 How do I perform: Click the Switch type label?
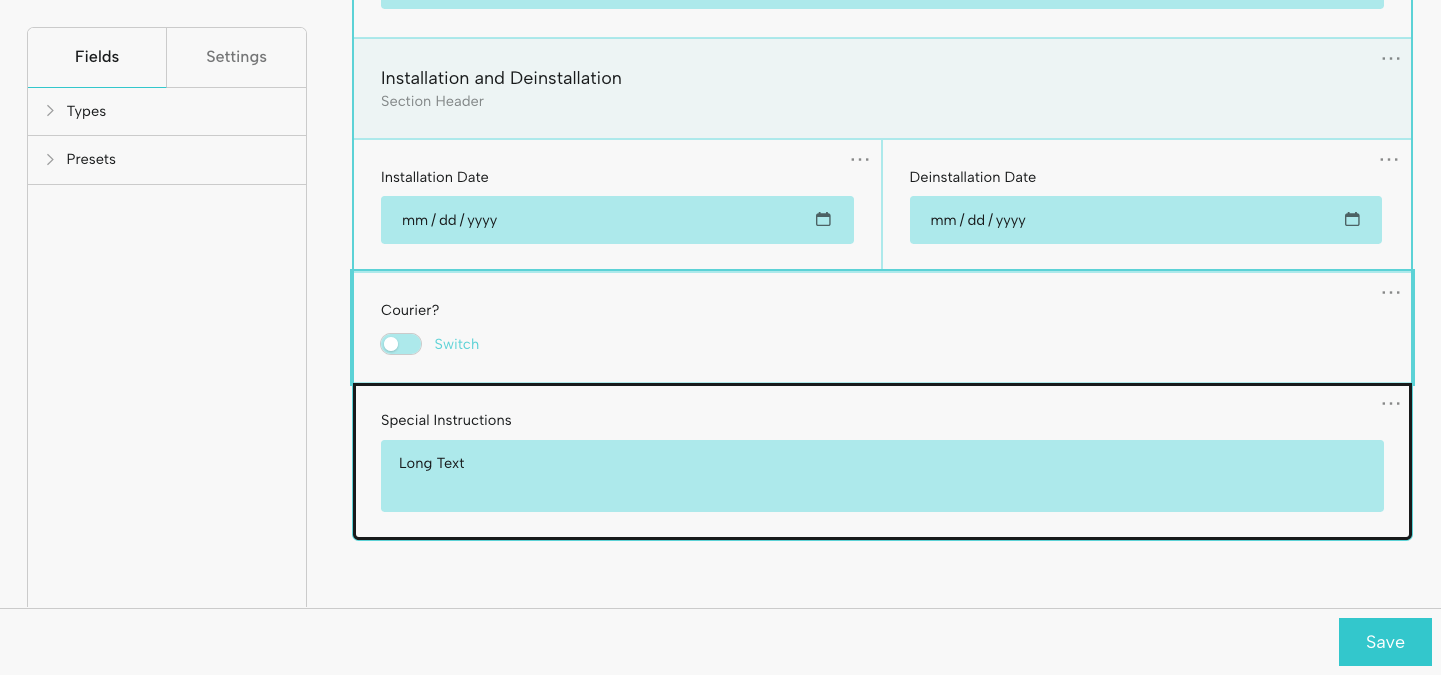coord(457,344)
